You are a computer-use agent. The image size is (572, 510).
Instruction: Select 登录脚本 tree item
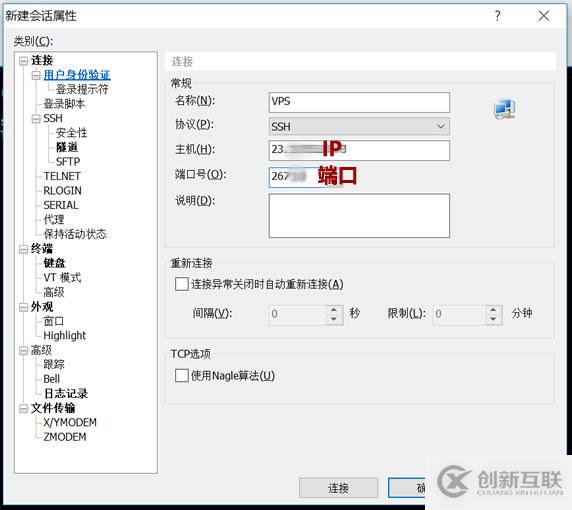coord(64,104)
